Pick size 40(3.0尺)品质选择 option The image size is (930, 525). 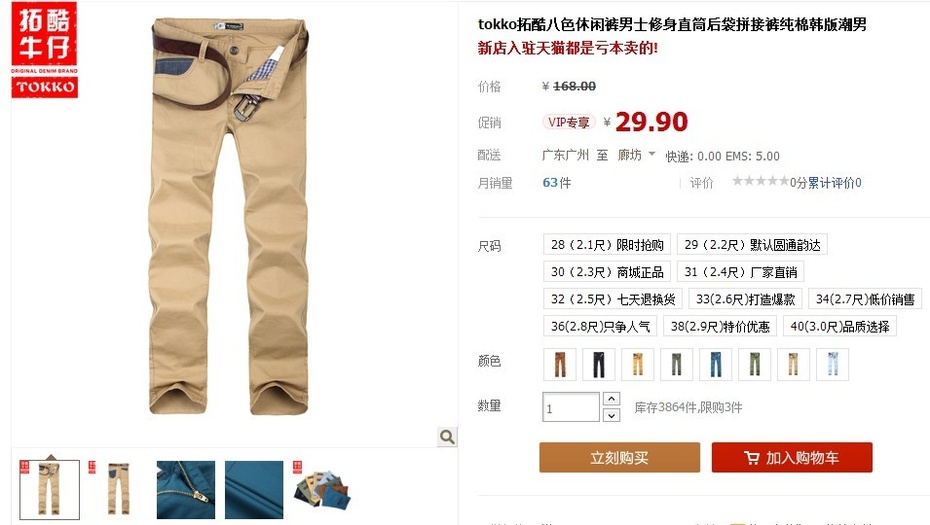(x=839, y=326)
